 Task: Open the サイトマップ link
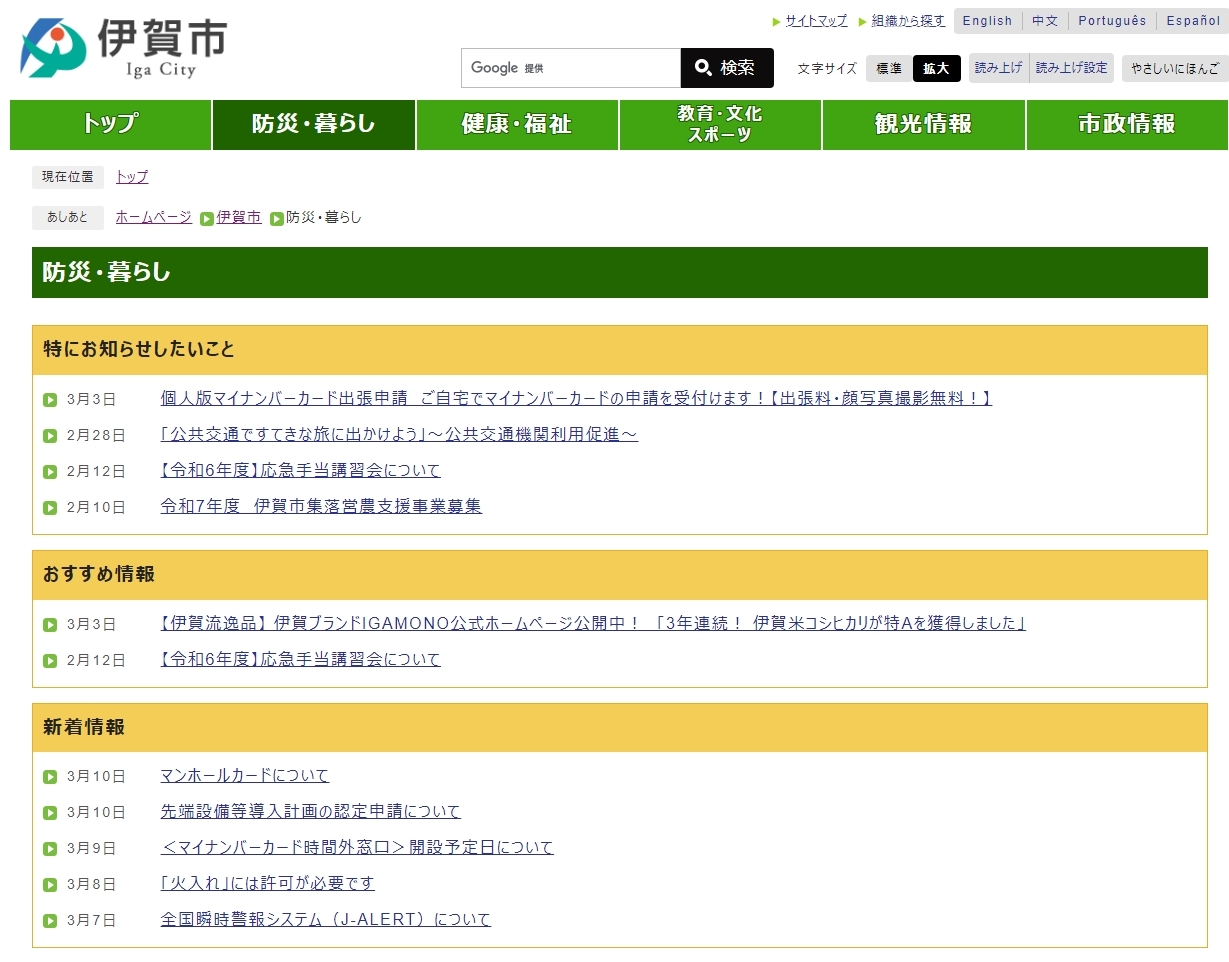815,21
